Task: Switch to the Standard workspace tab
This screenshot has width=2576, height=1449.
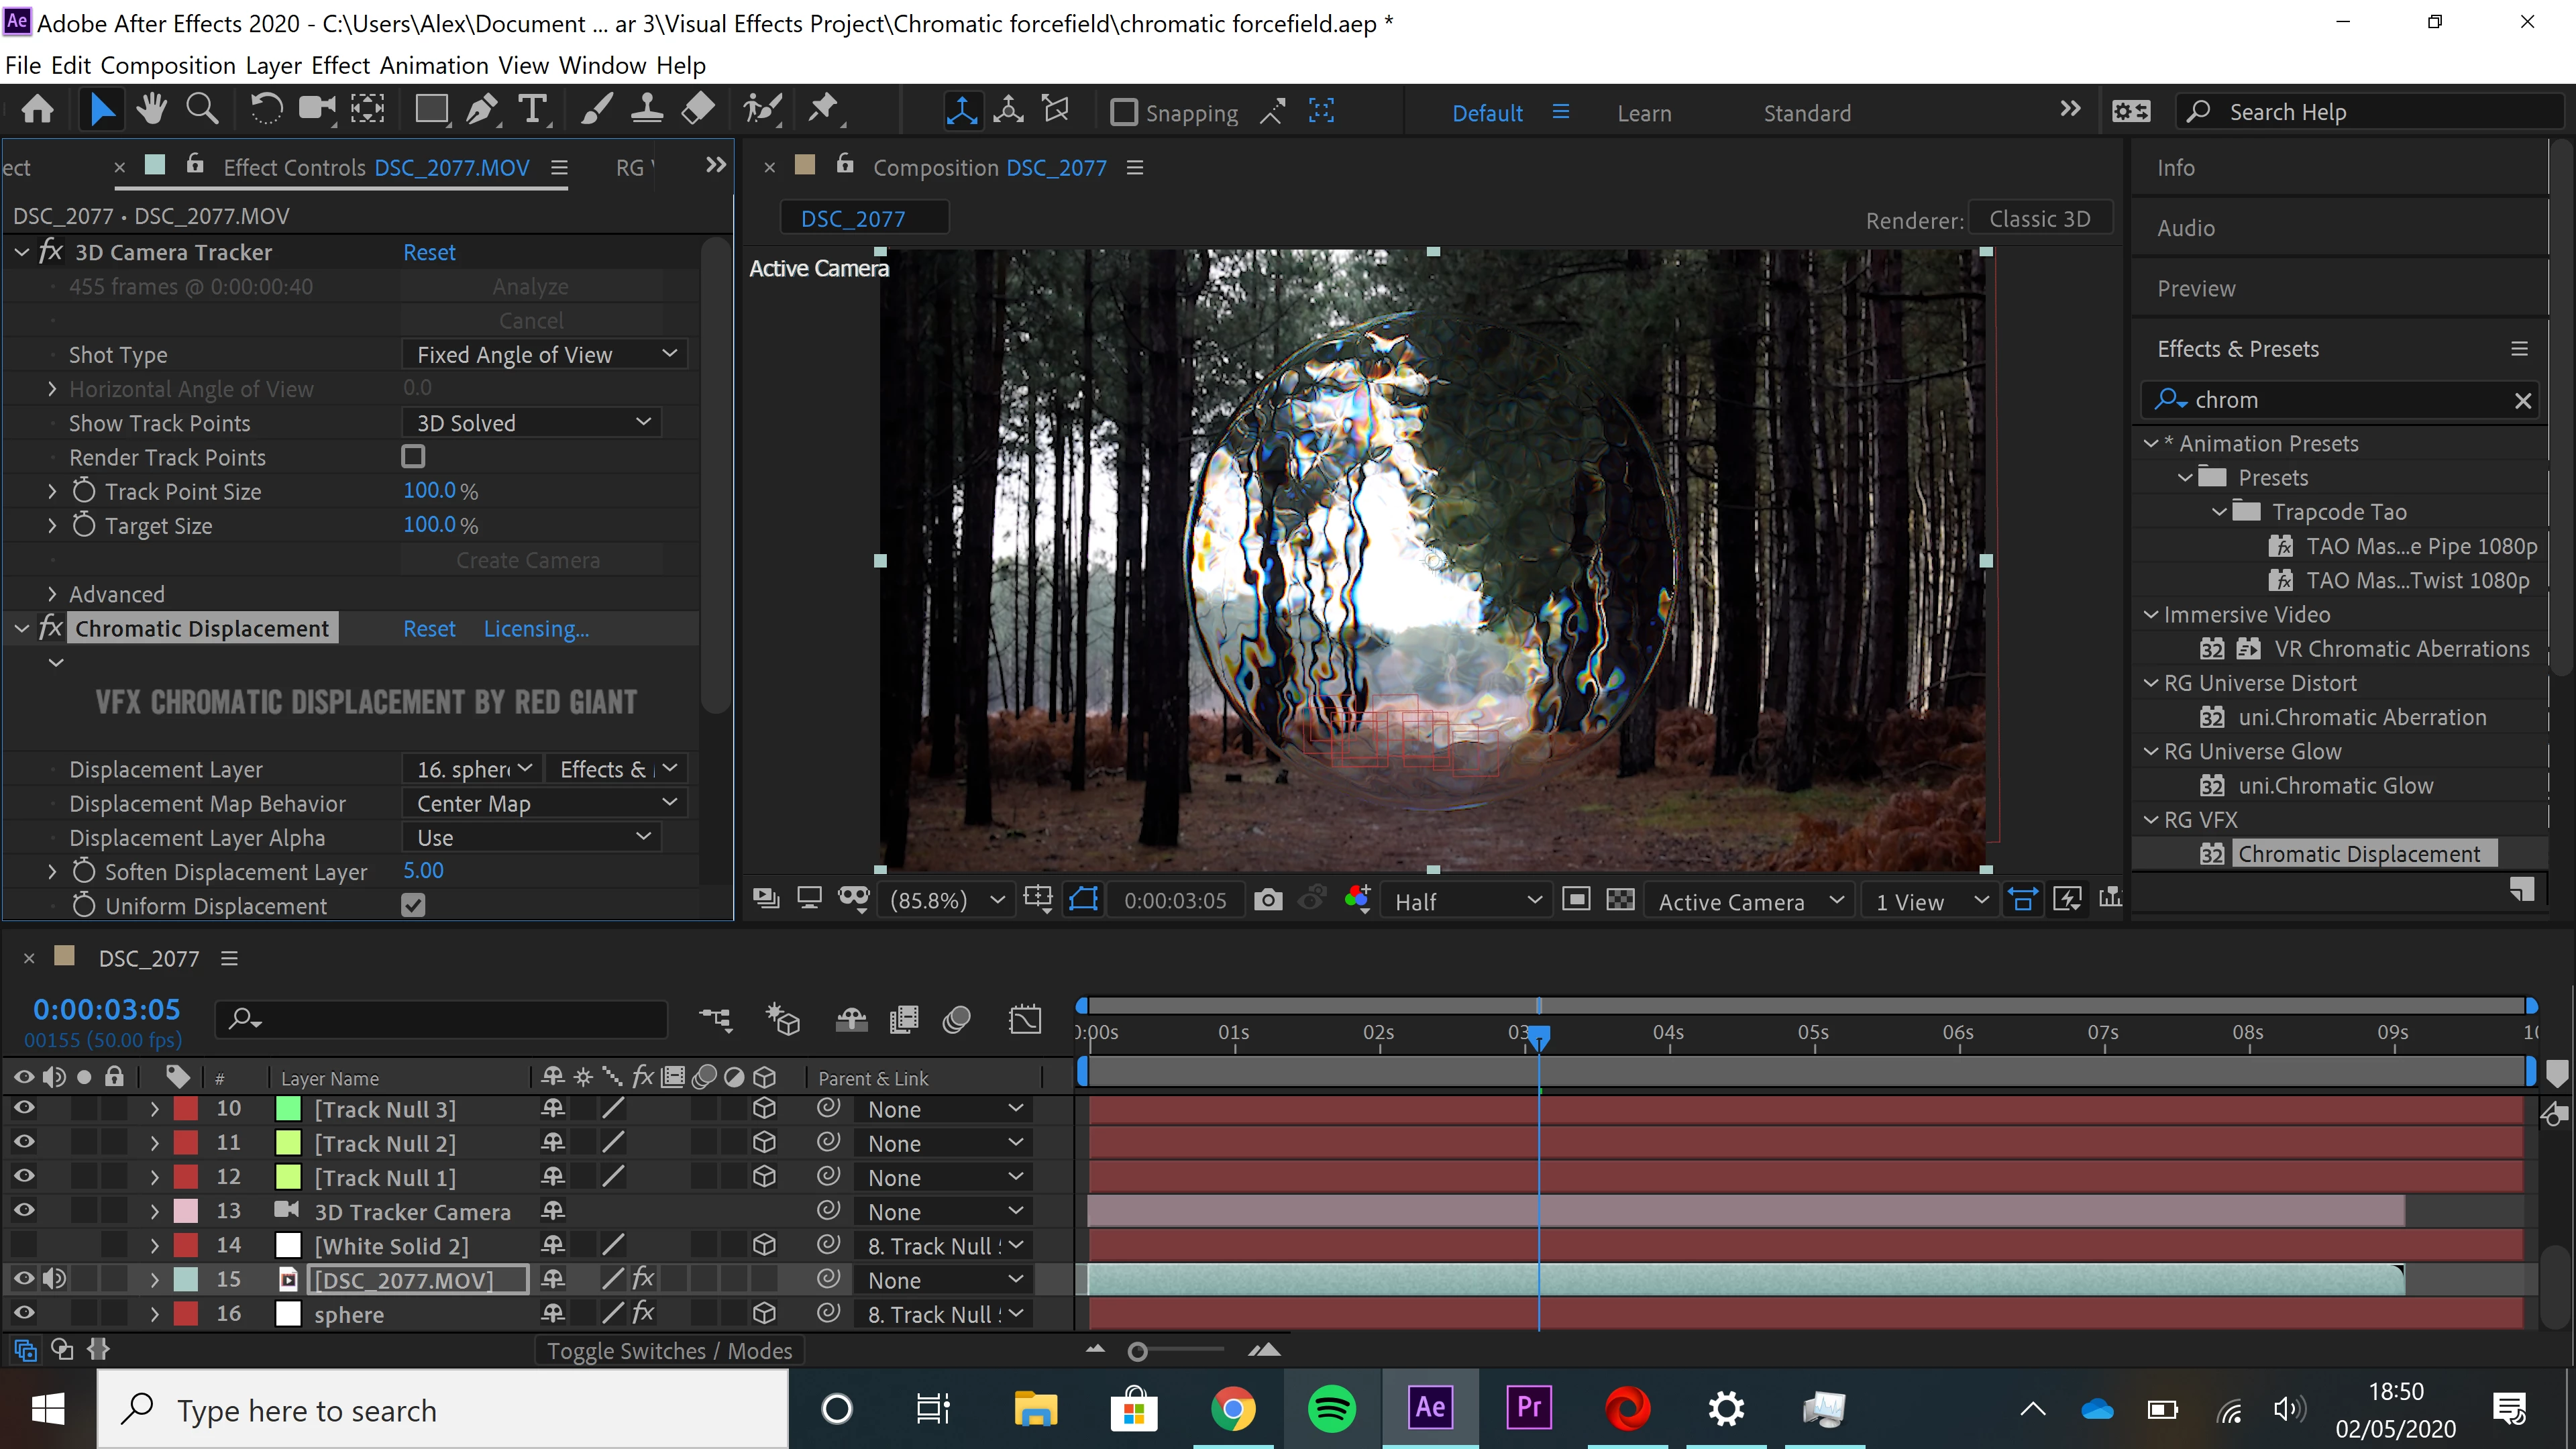Action: (x=1806, y=113)
